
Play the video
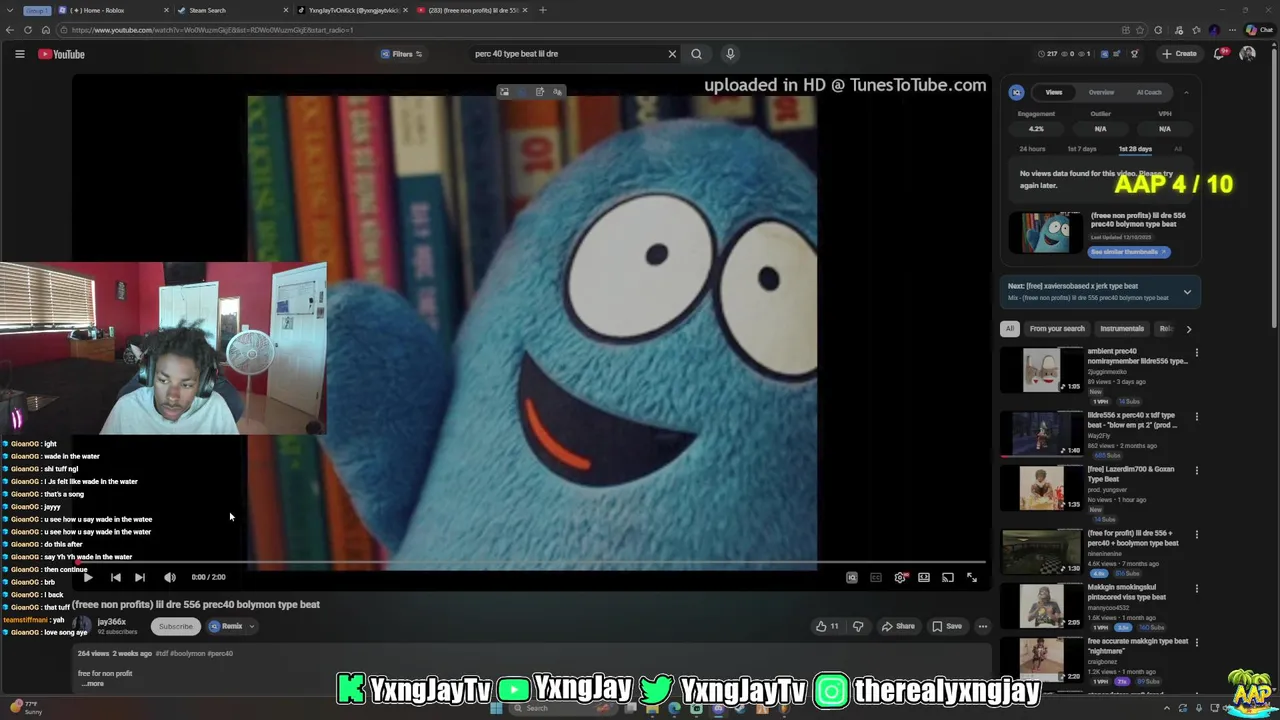click(88, 577)
